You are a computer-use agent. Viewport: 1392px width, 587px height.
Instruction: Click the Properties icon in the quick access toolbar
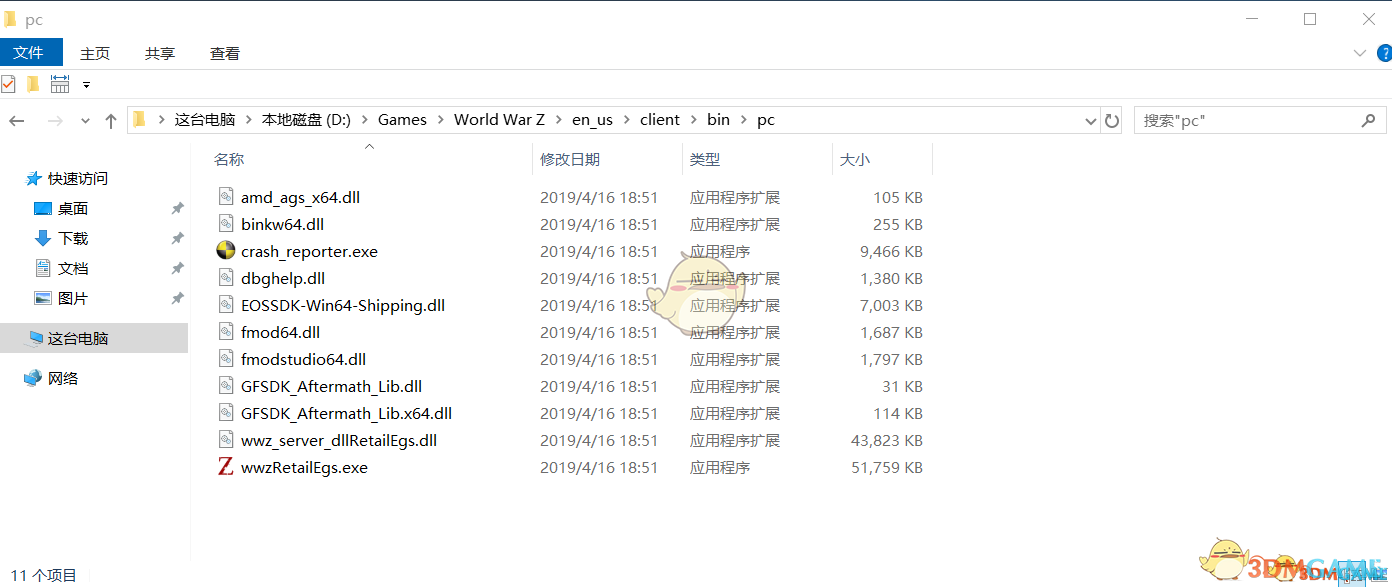(8, 84)
